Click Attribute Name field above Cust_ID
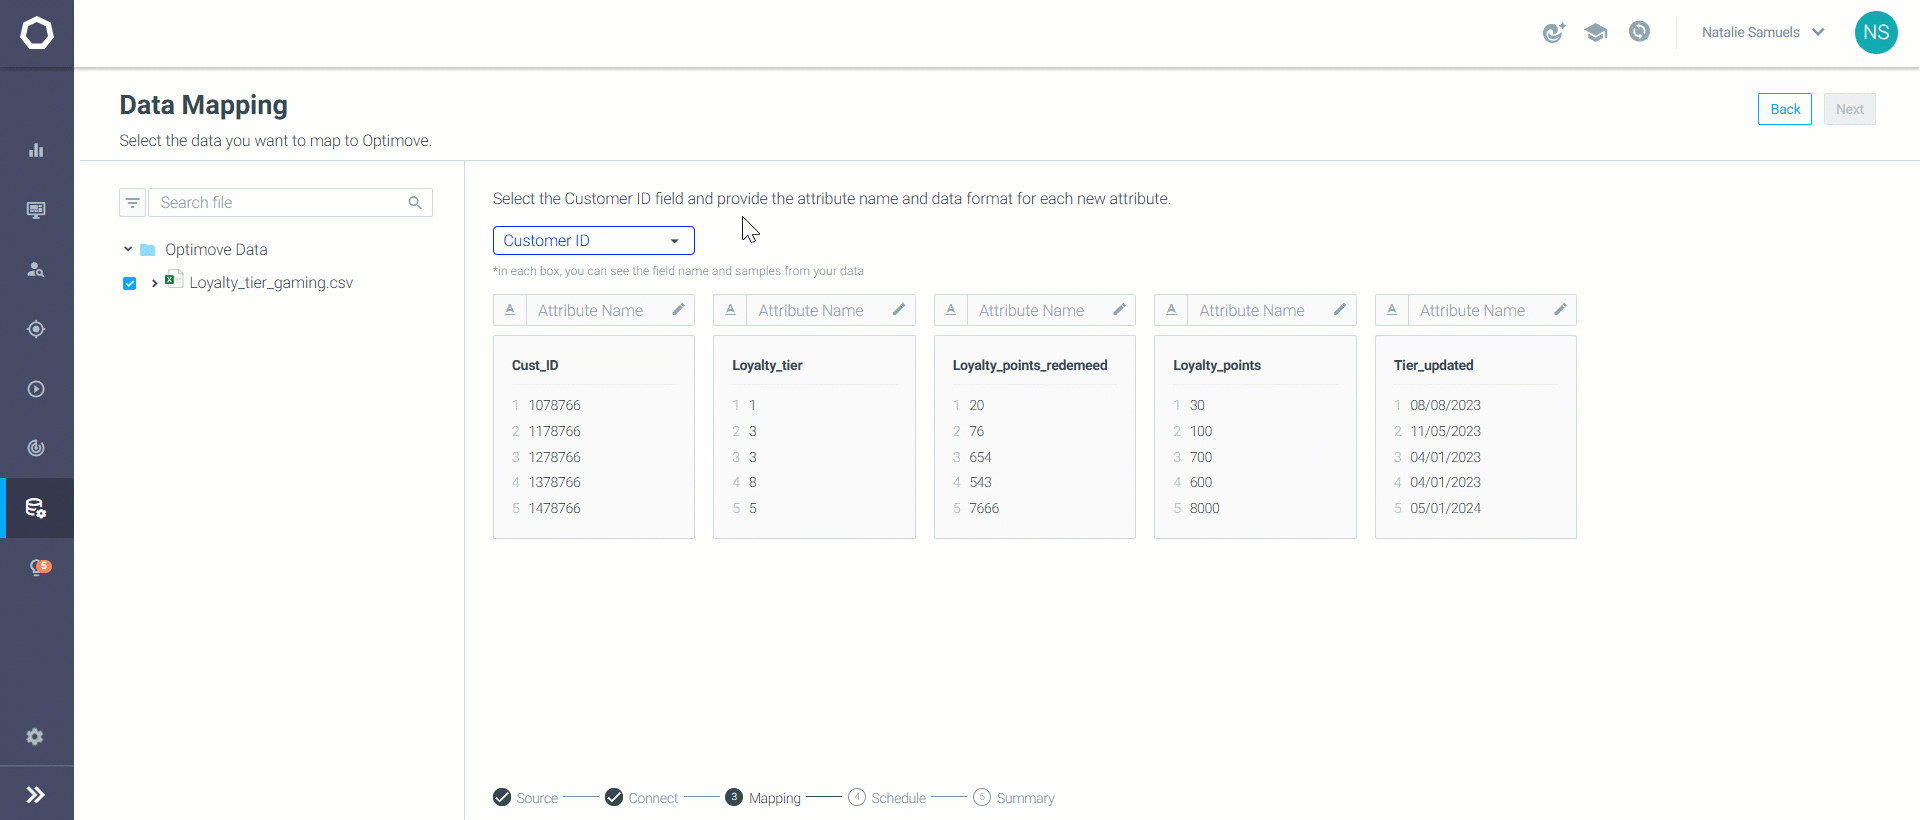This screenshot has height=820, width=1920. click(x=596, y=310)
